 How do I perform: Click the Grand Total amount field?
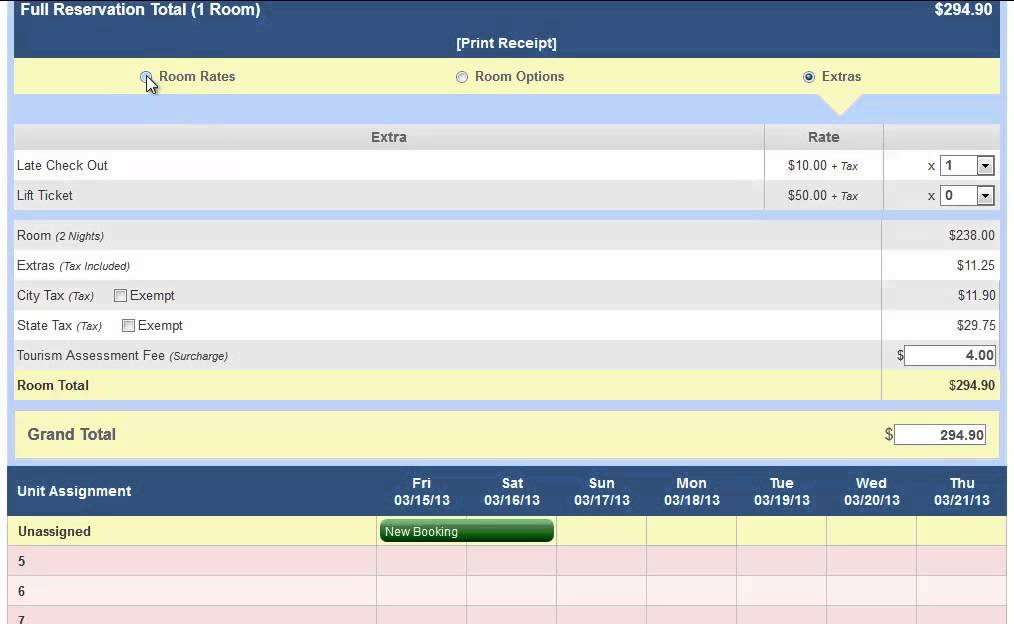940,435
